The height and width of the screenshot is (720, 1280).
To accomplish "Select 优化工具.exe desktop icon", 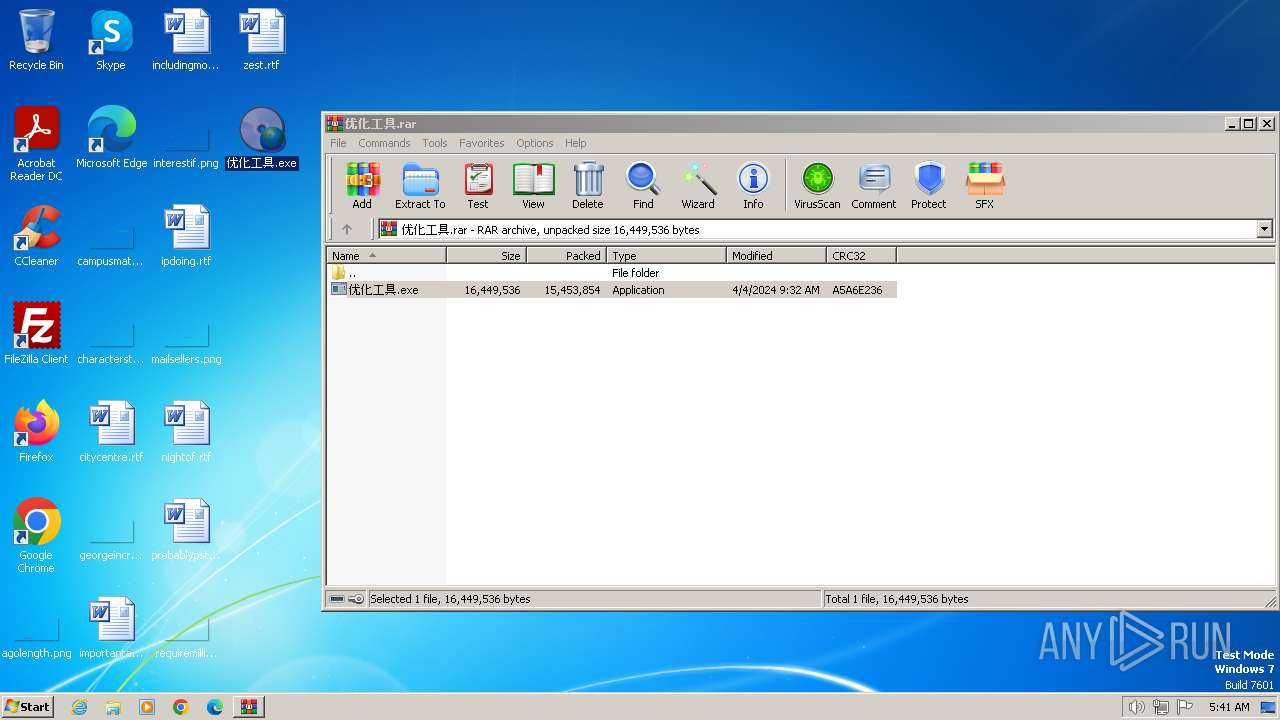I will (262, 138).
